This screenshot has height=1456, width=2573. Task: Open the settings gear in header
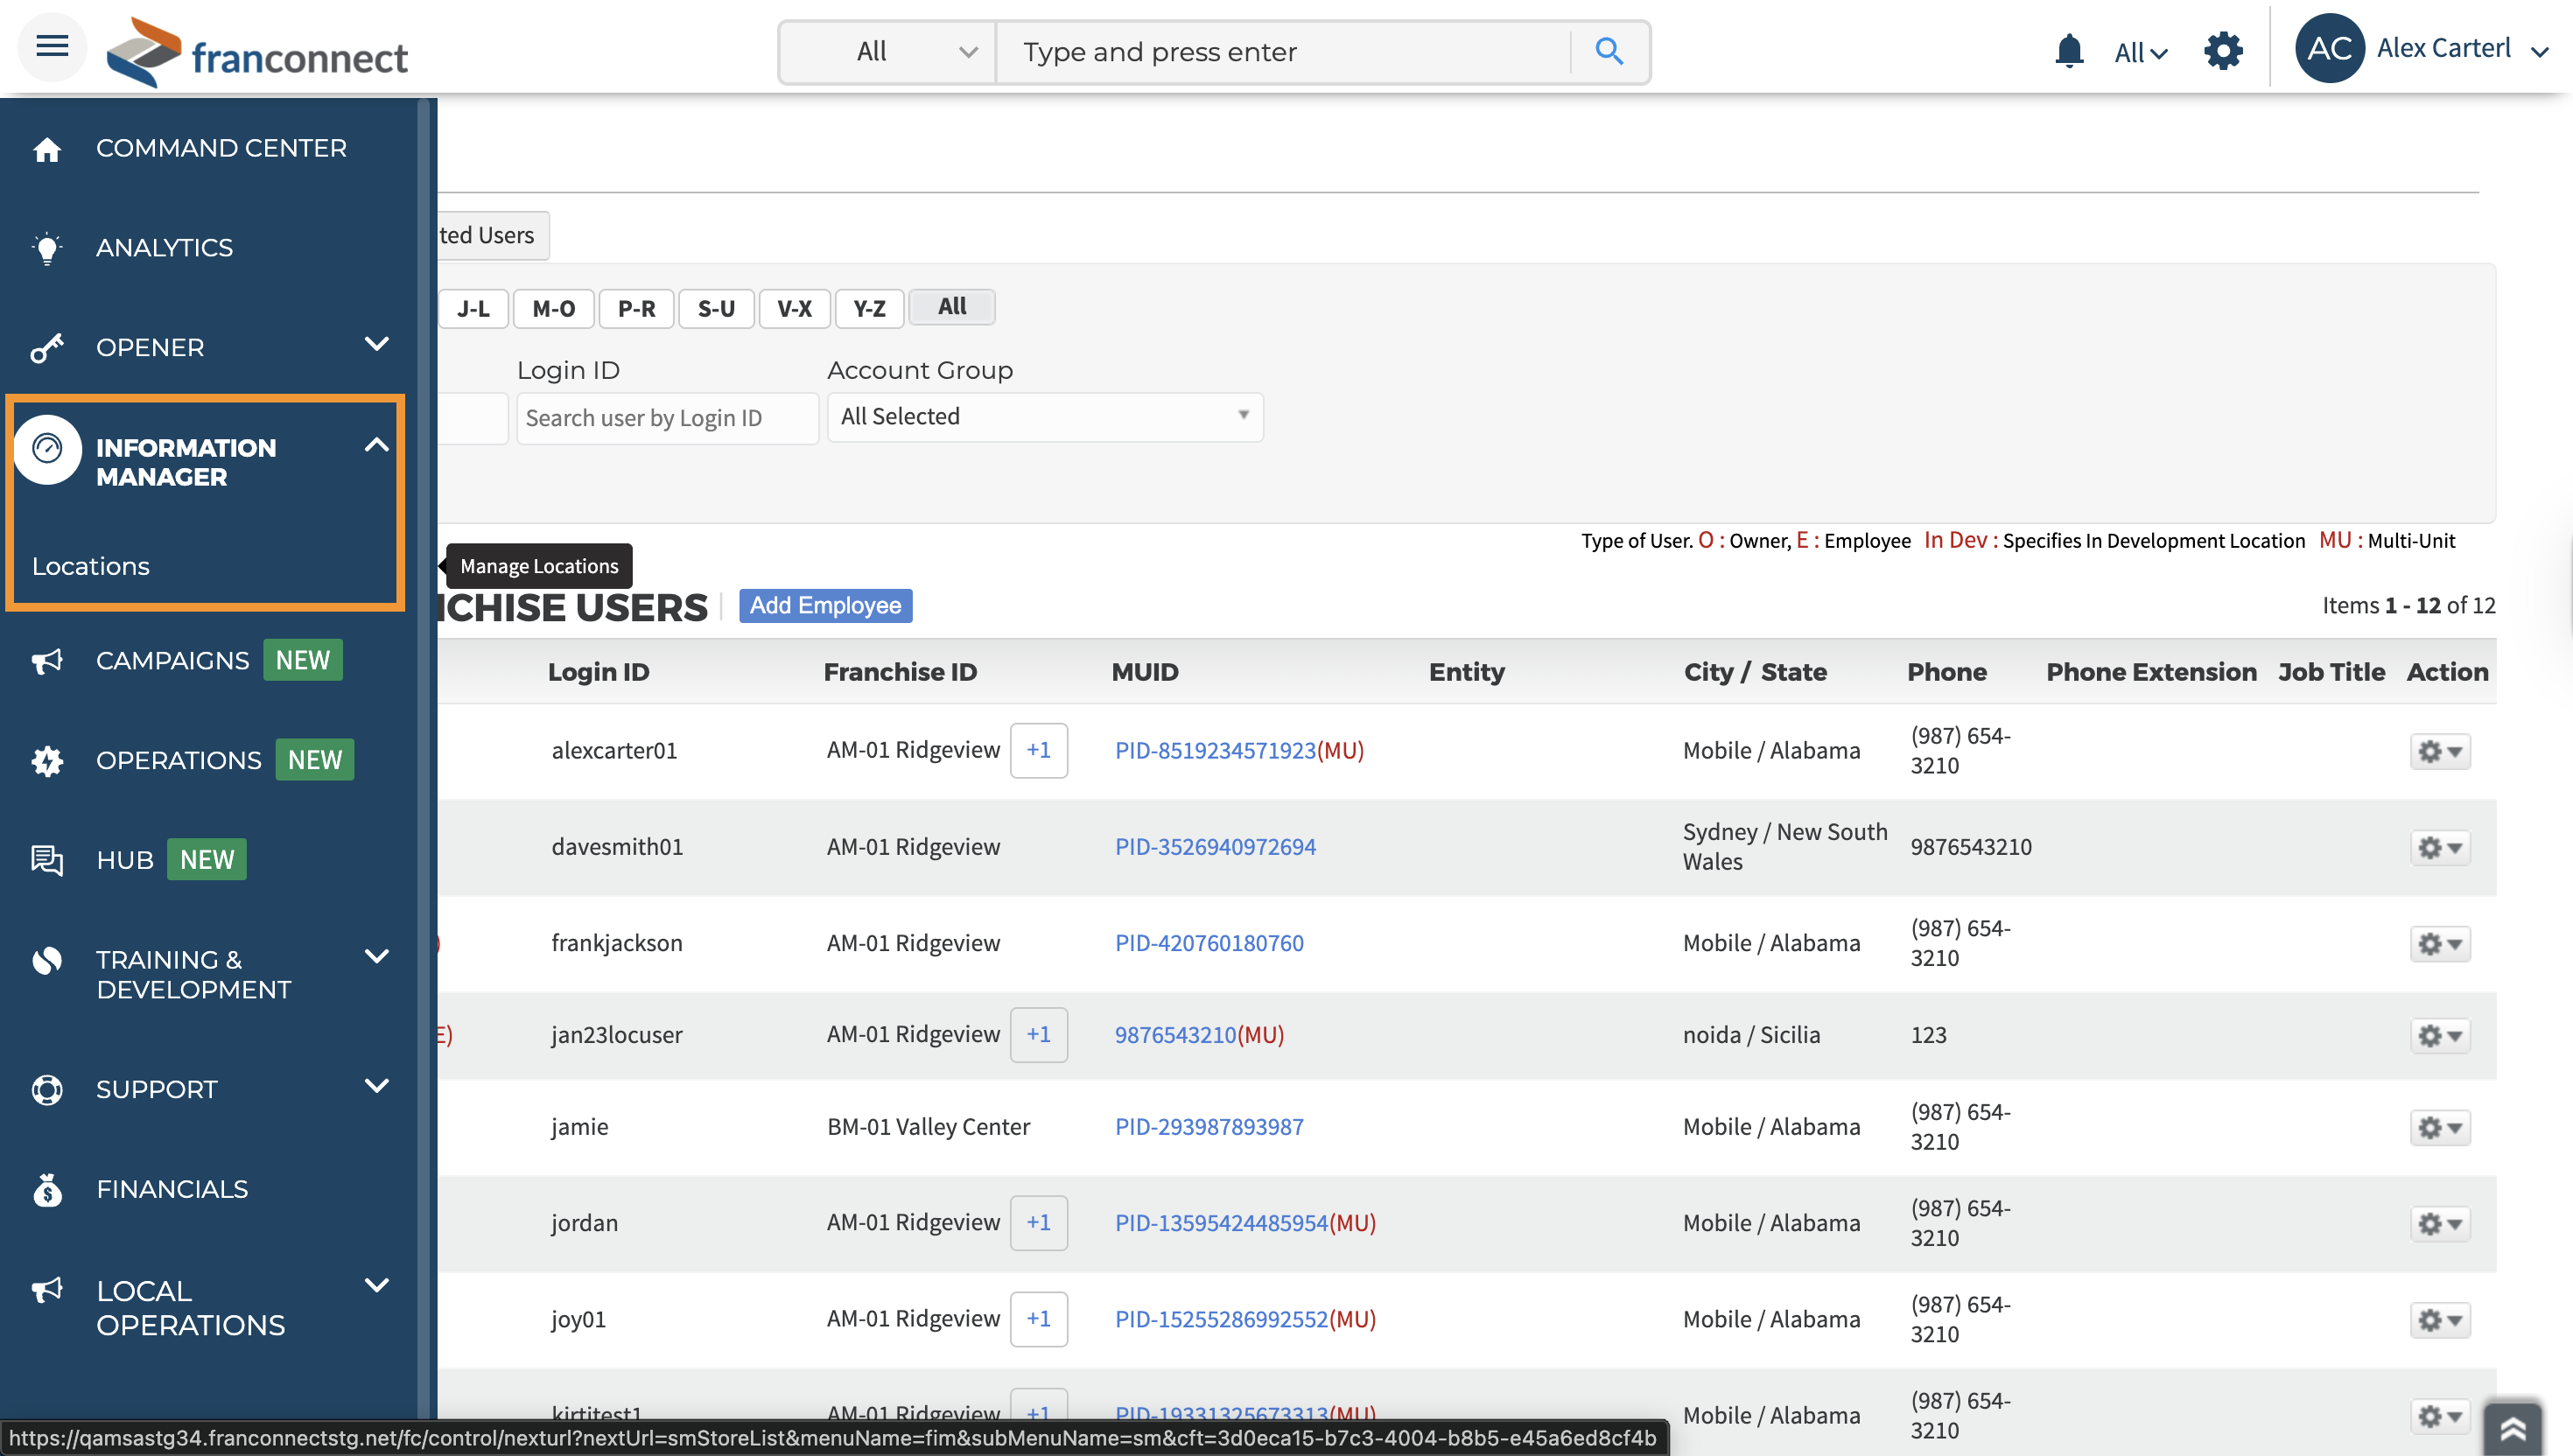tap(2222, 50)
